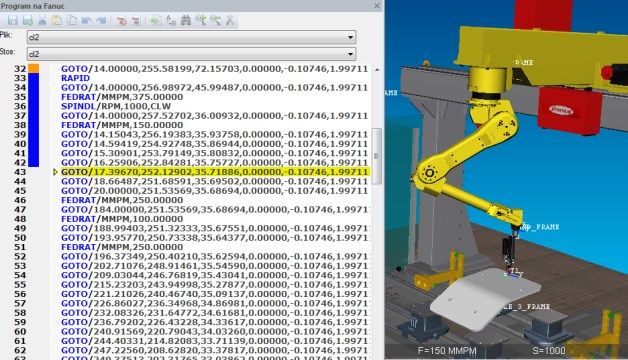Screen dimensions: 628x360
Task: Click the Save As icon with green arrow
Action: tap(27, 20)
